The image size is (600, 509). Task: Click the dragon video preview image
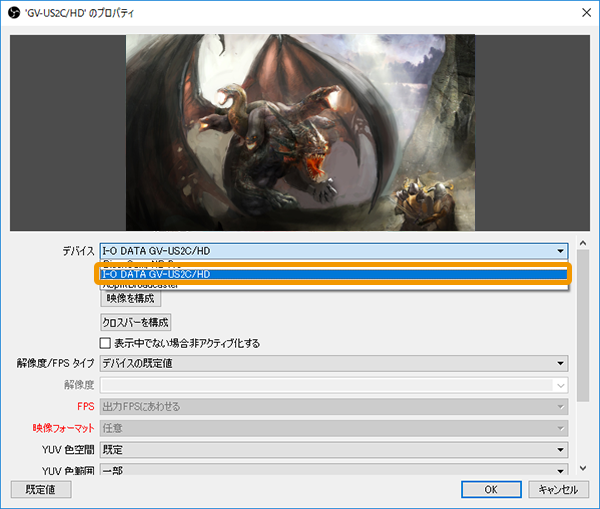tap(300, 132)
